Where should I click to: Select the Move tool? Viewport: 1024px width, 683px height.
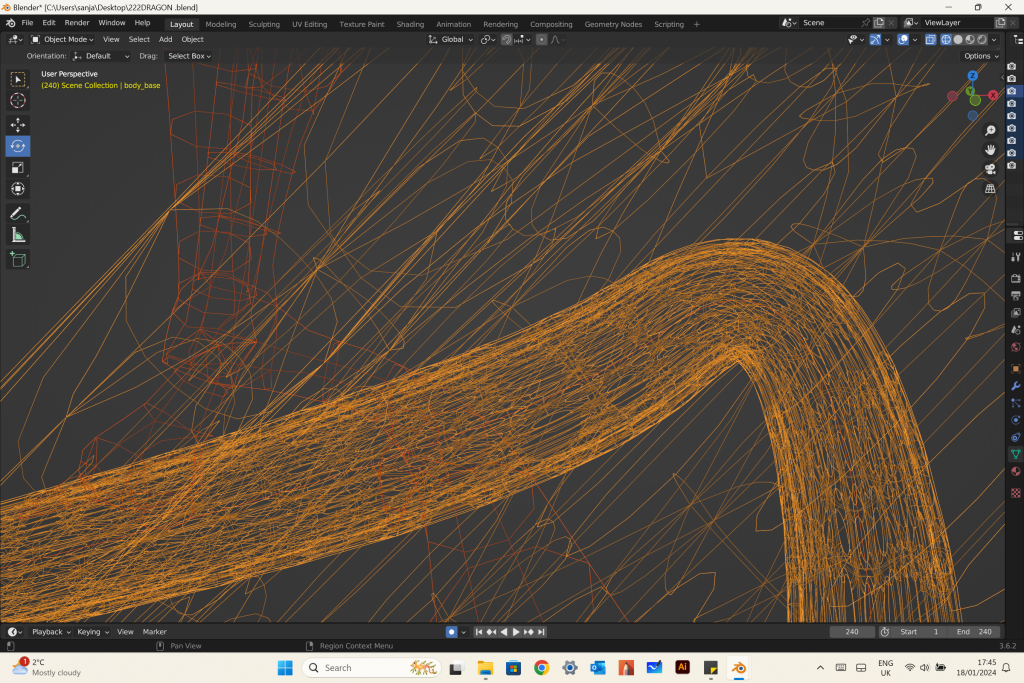click(18, 125)
